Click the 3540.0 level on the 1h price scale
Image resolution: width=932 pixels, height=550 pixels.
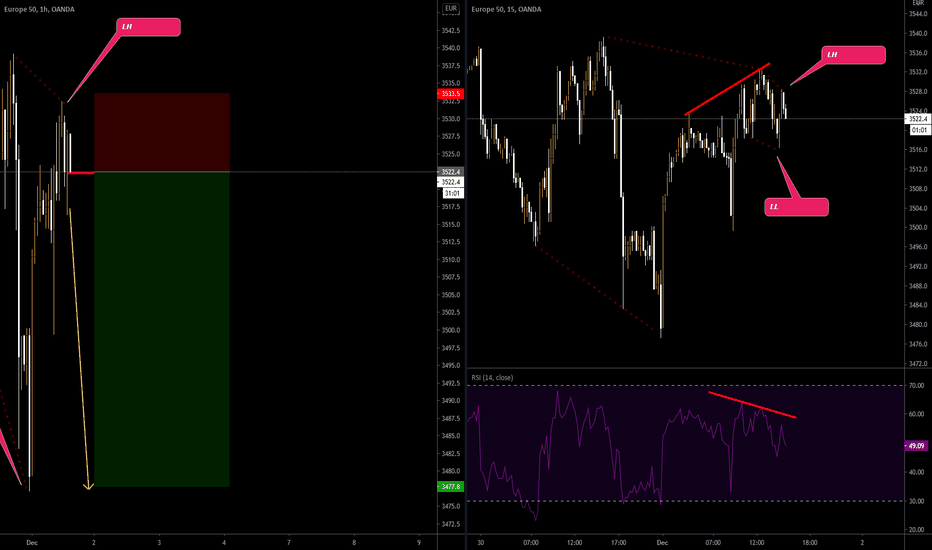click(451, 48)
